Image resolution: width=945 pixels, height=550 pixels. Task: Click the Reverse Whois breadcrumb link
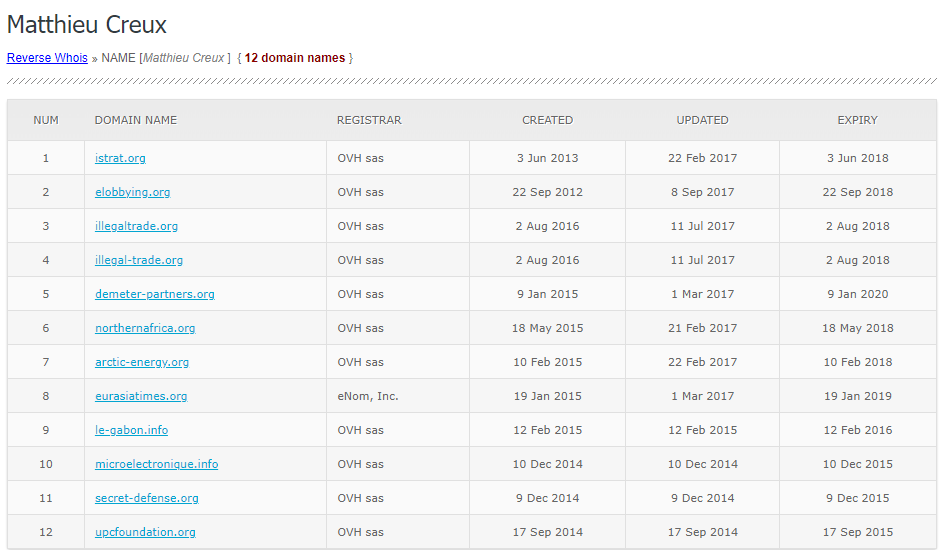point(47,58)
